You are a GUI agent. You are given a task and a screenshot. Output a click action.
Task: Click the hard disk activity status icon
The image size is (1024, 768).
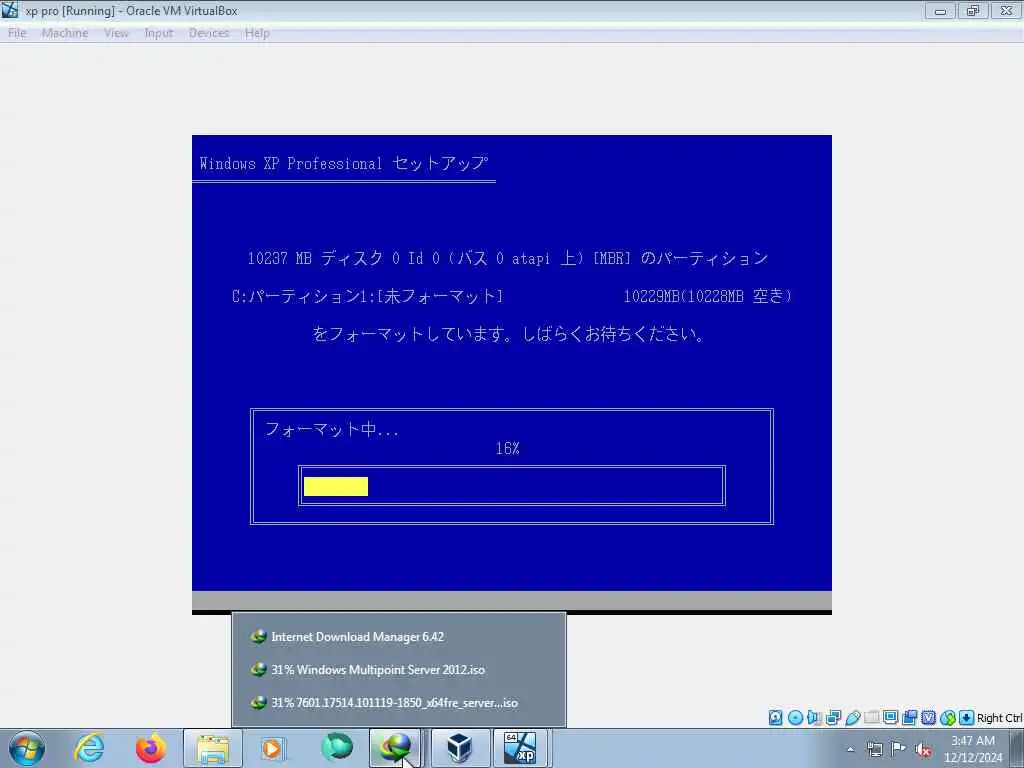(775, 718)
